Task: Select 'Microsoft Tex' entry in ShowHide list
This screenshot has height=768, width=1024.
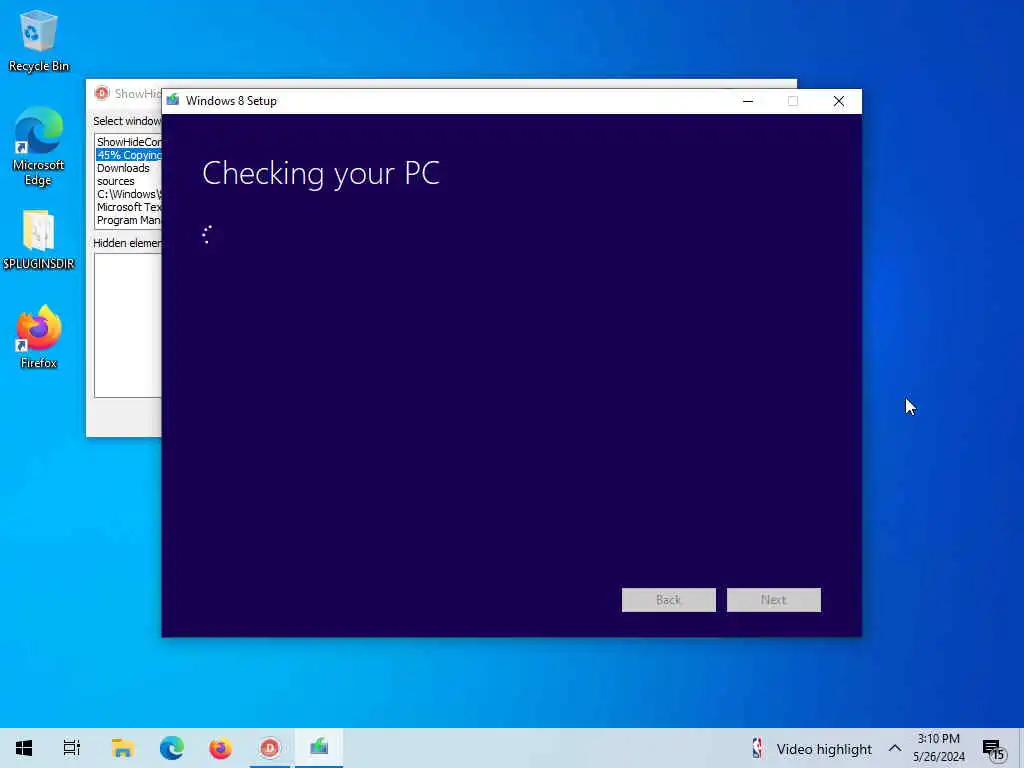Action: coord(129,207)
